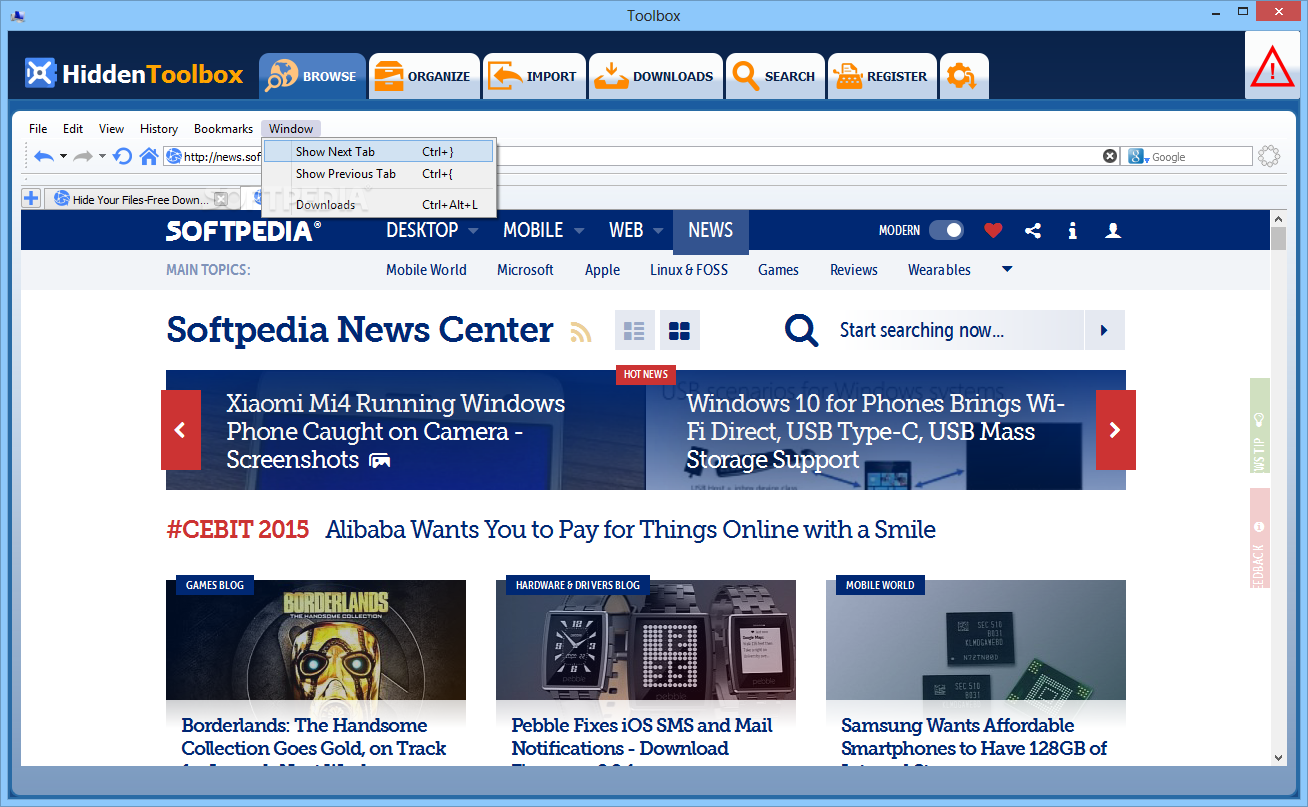Open the gear settings tab
1308x807 pixels.
point(963,76)
